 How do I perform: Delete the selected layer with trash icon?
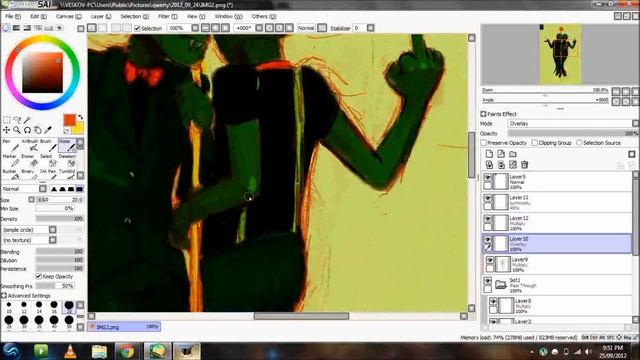pos(524,164)
